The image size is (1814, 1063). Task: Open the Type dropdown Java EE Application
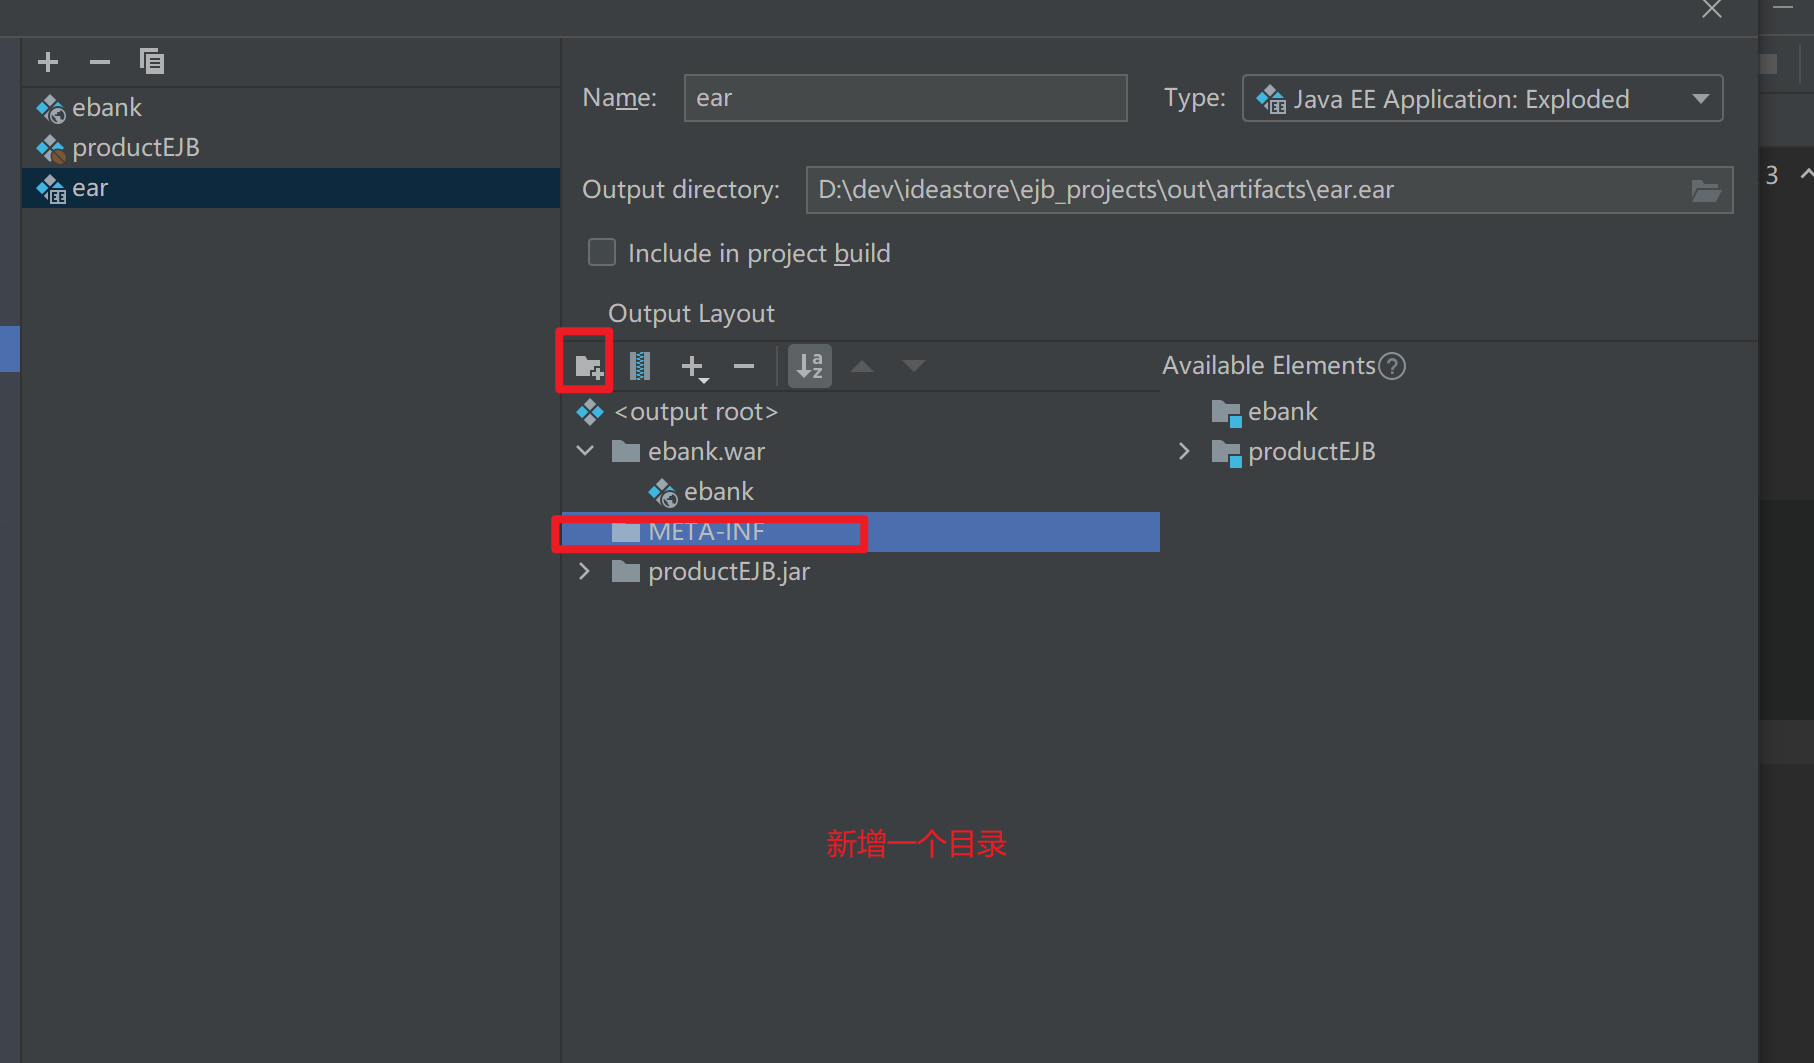[1482, 98]
